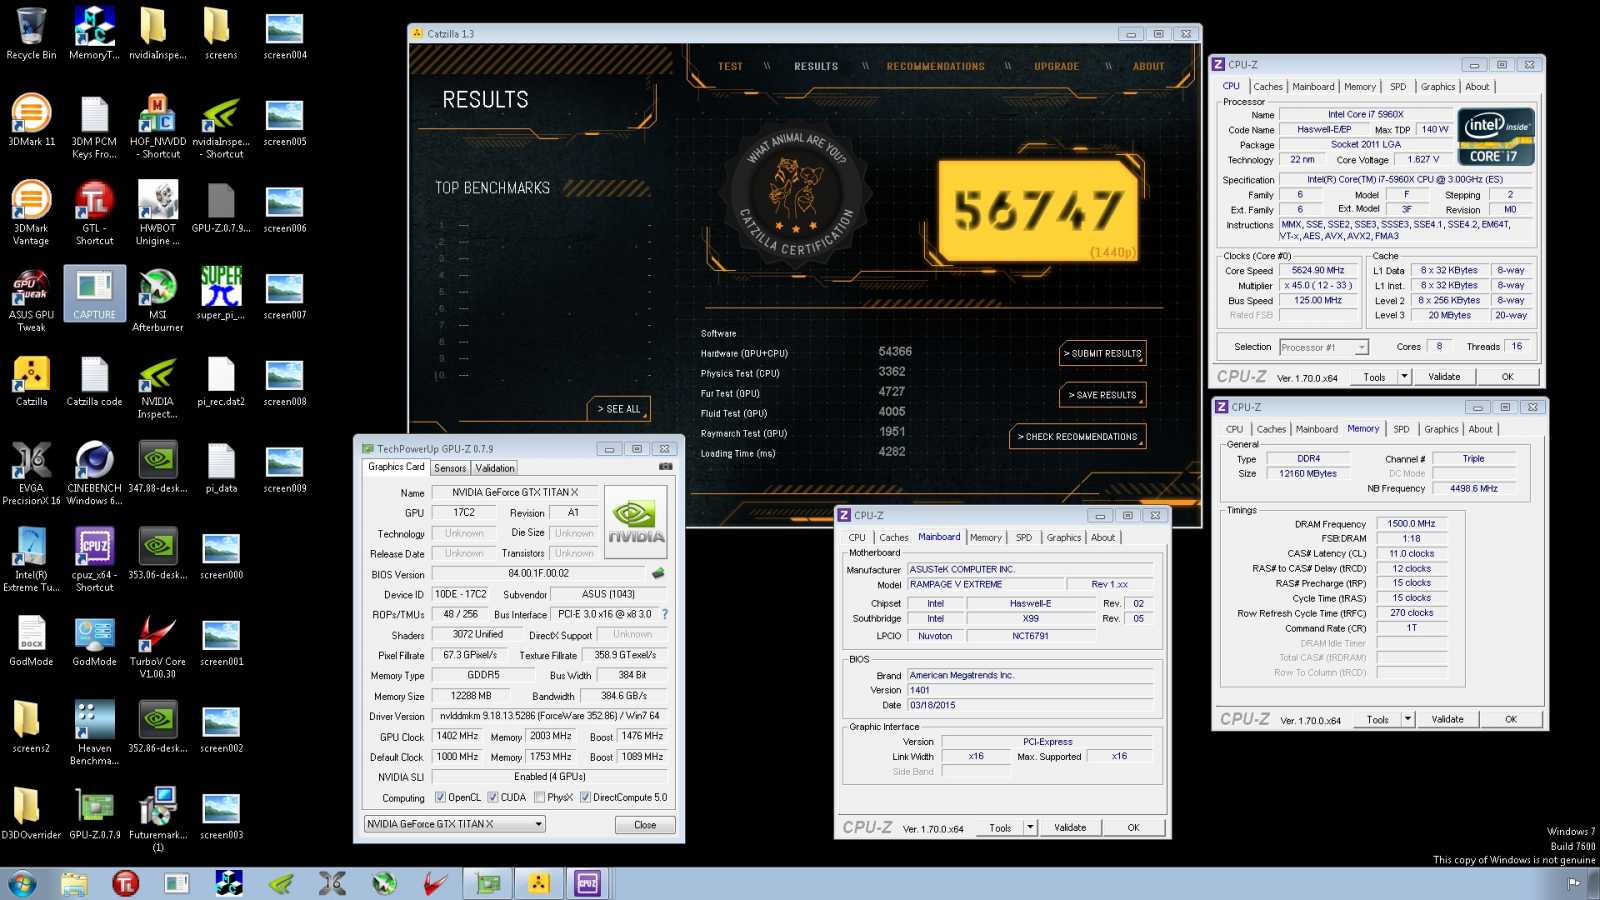Launch TurboV Core desktop icon
1600x900 pixels.
(158, 646)
